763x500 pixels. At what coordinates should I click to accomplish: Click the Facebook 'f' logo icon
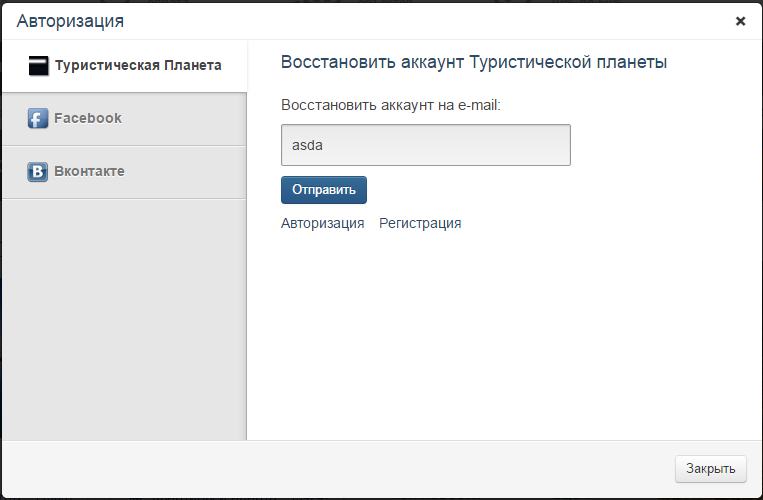(38, 119)
